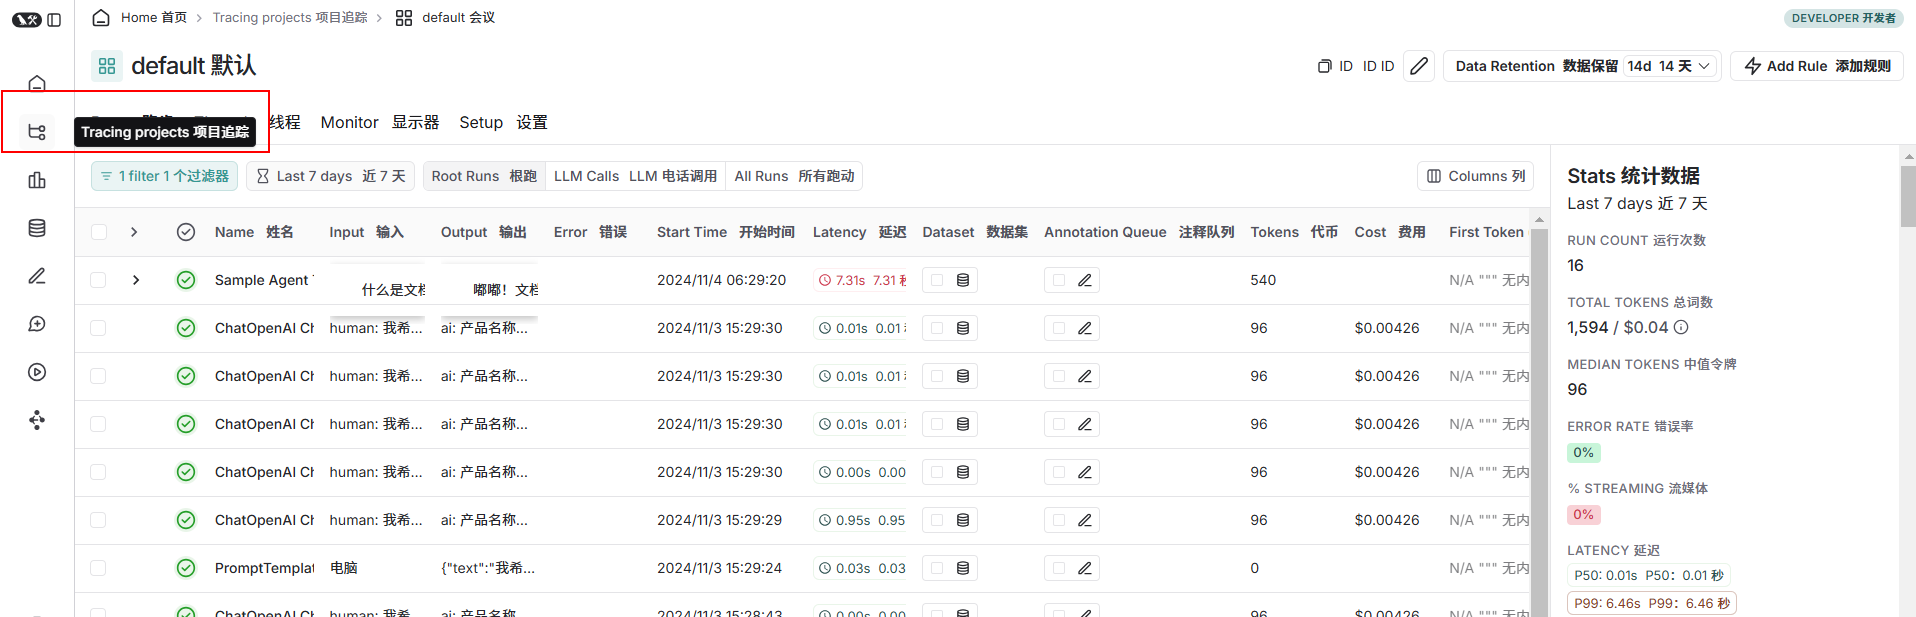Select checkbox of 15:29:29 ChatOpenAI row
The height and width of the screenshot is (617, 1916).
coord(98,520)
